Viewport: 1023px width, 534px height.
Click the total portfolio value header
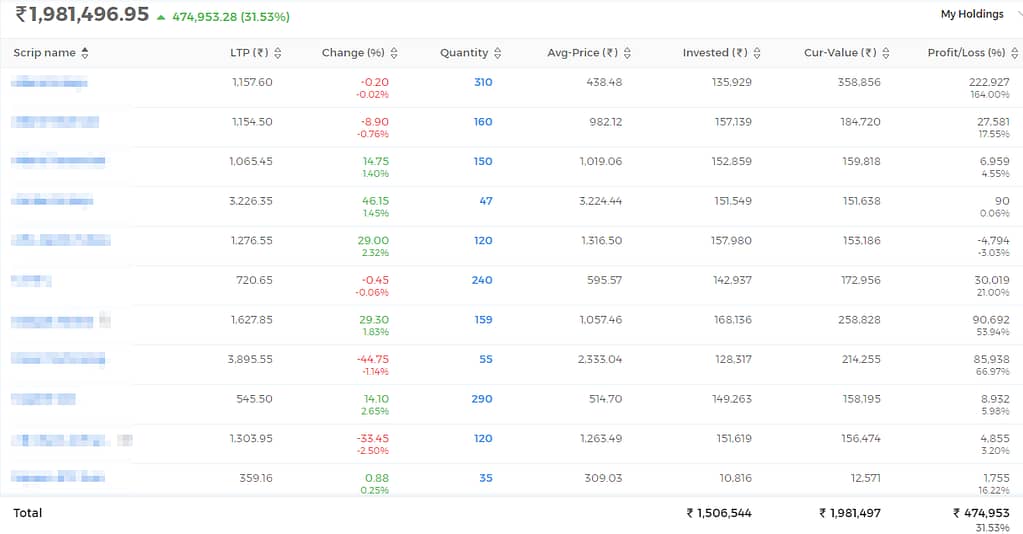click(82, 14)
